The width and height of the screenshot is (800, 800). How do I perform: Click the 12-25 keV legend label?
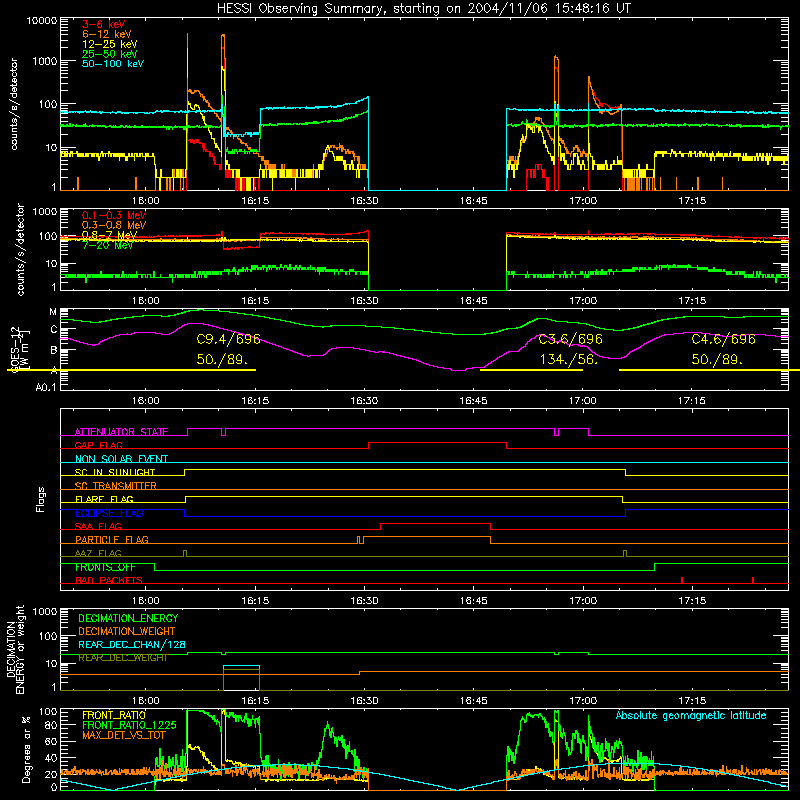pyautogui.click(x=110, y=44)
